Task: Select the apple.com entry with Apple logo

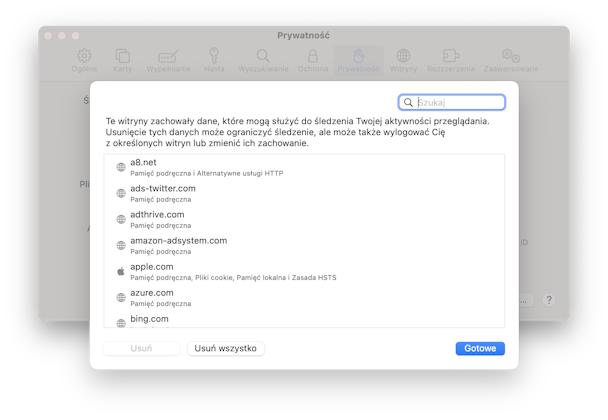Action: click(304, 271)
